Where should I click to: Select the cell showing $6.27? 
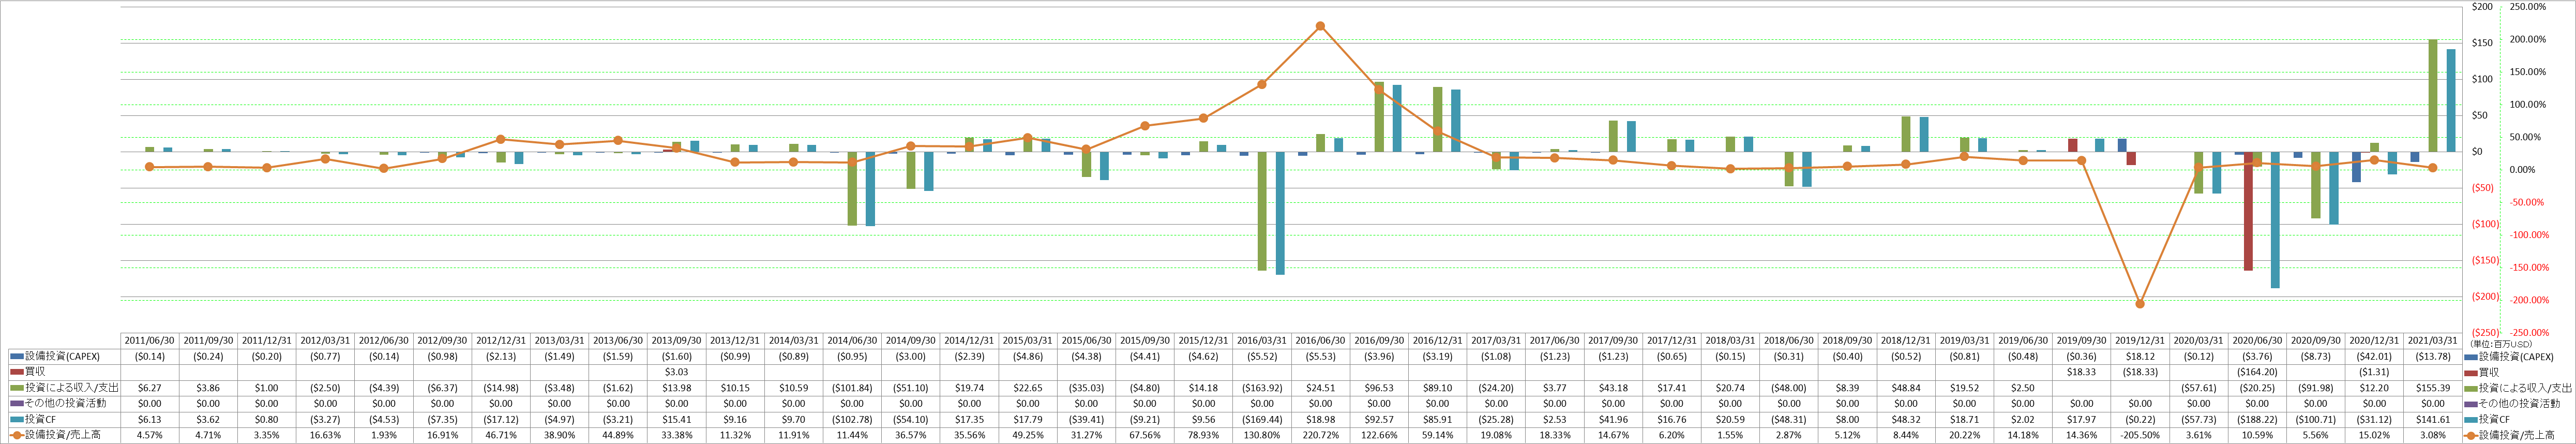pos(150,388)
